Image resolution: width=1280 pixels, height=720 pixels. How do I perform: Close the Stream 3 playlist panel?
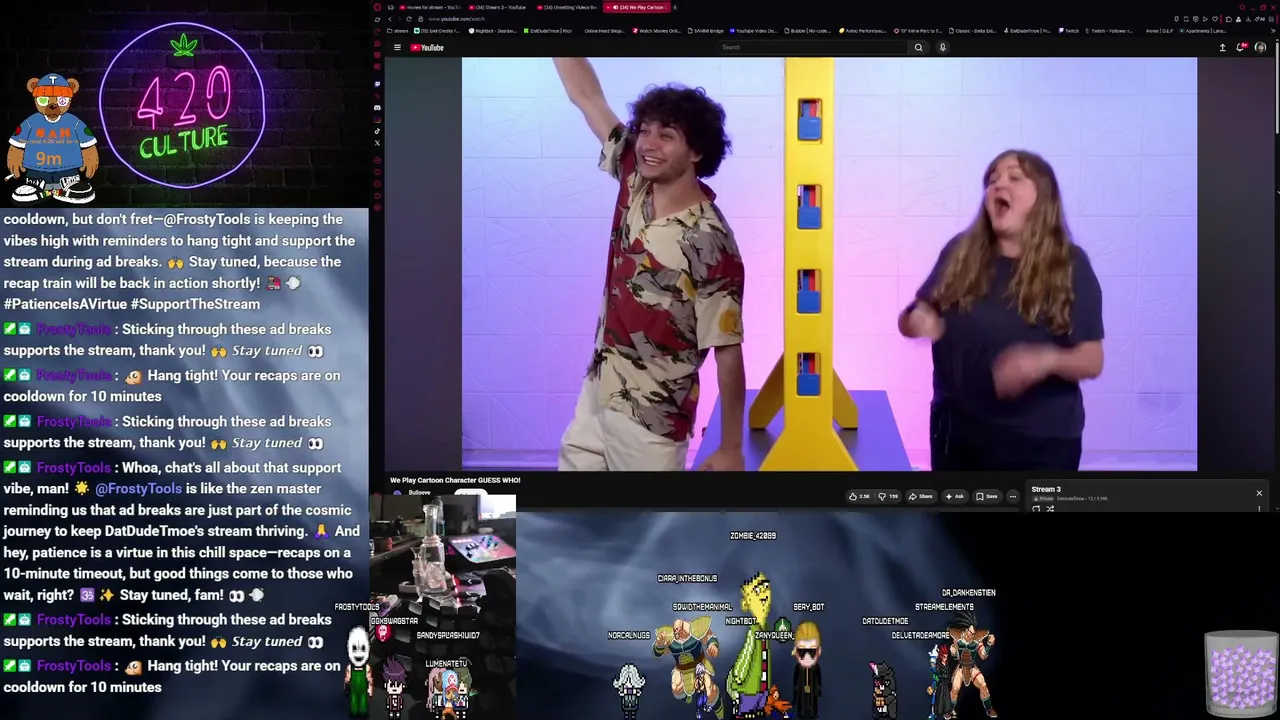(x=1259, y=493)
